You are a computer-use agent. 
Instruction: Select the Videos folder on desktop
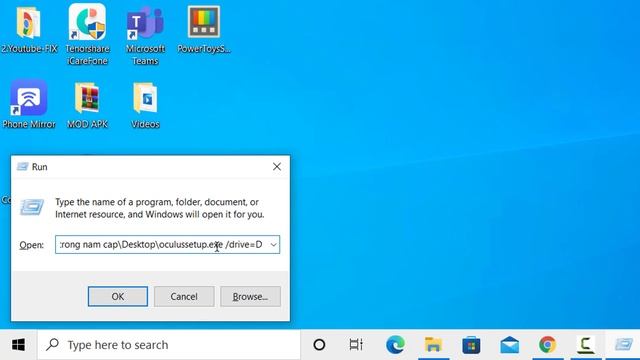coord(145,105)
